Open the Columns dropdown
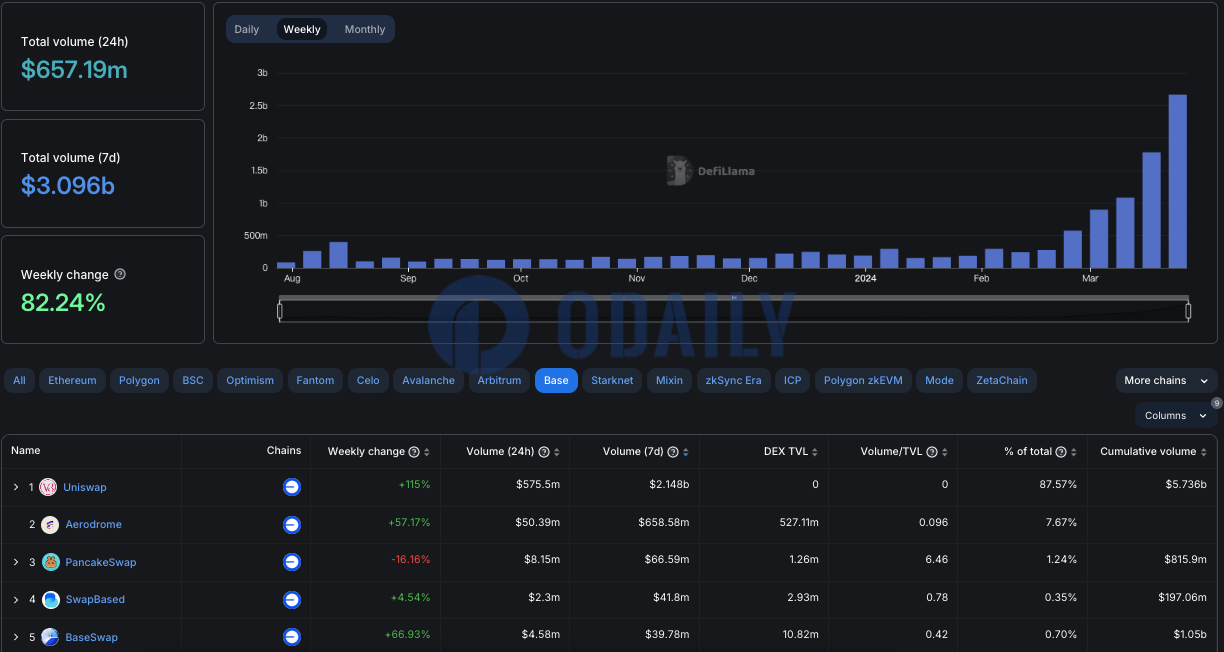 (x=1176, y=415)
